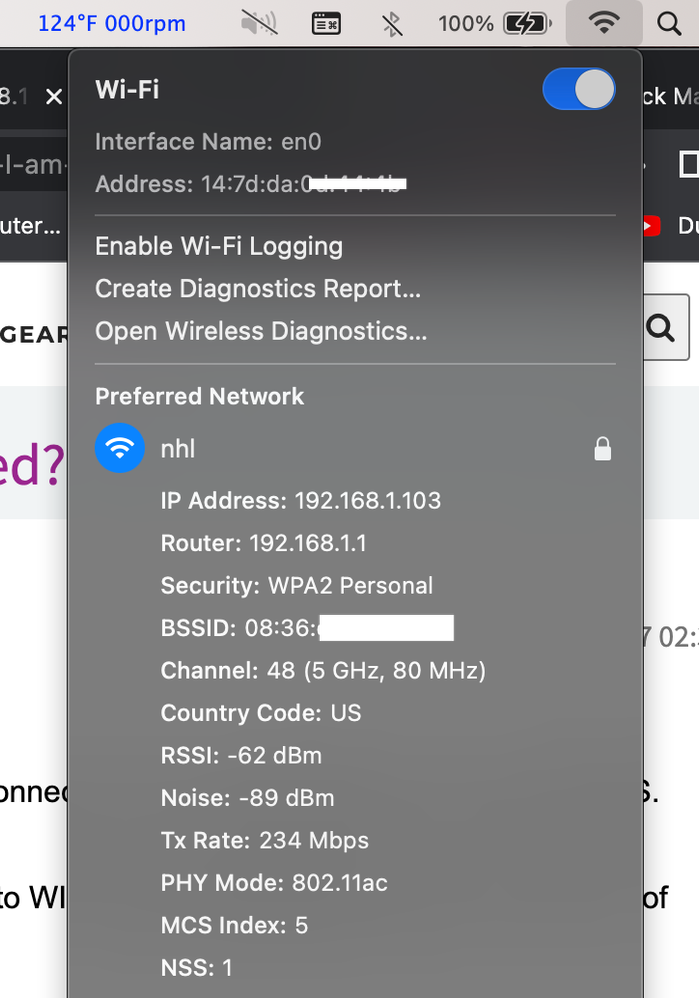The image size is (699, 998).
Task: Open Spotlight search from menu bar
Action: click(669, 23)
